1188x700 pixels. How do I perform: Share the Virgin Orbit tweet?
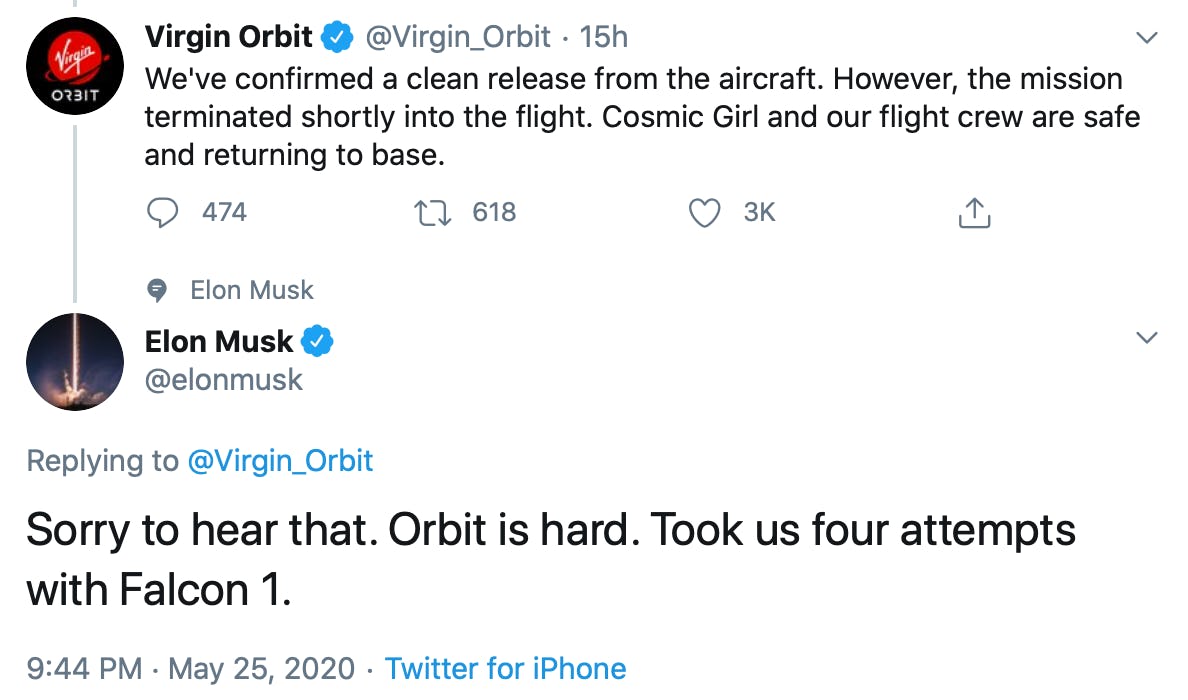(x=974, y=212)
